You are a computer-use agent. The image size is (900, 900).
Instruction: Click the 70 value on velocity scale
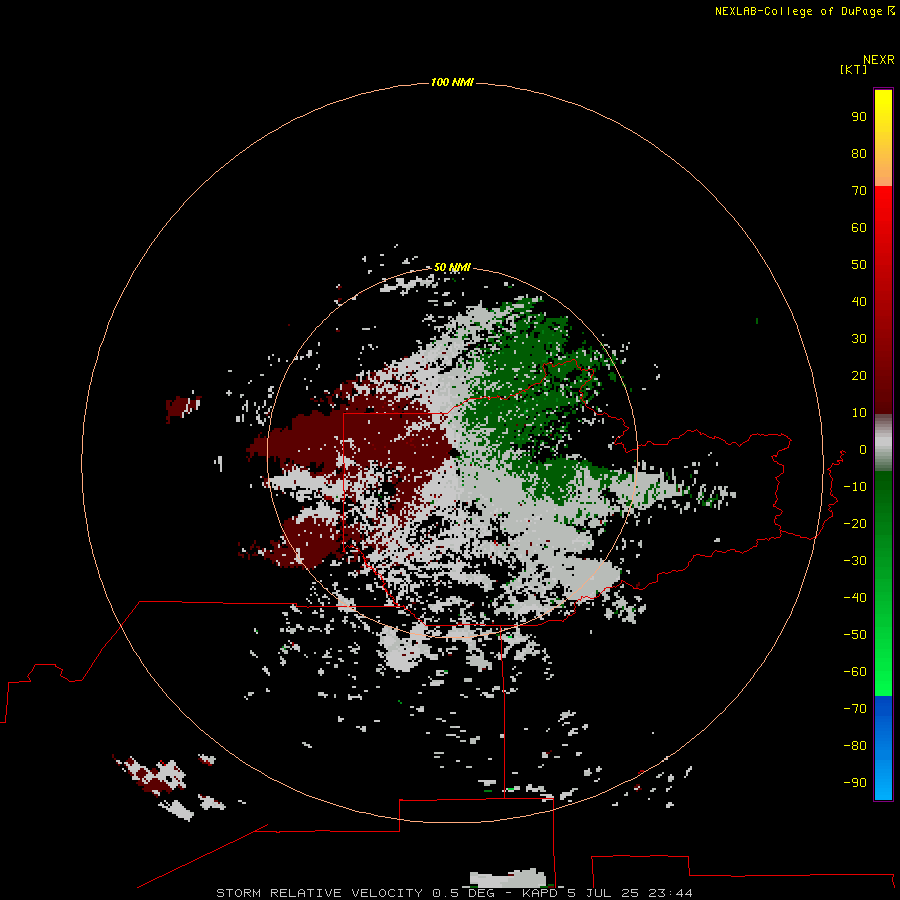pyautogui.click(x=859, y=191)
